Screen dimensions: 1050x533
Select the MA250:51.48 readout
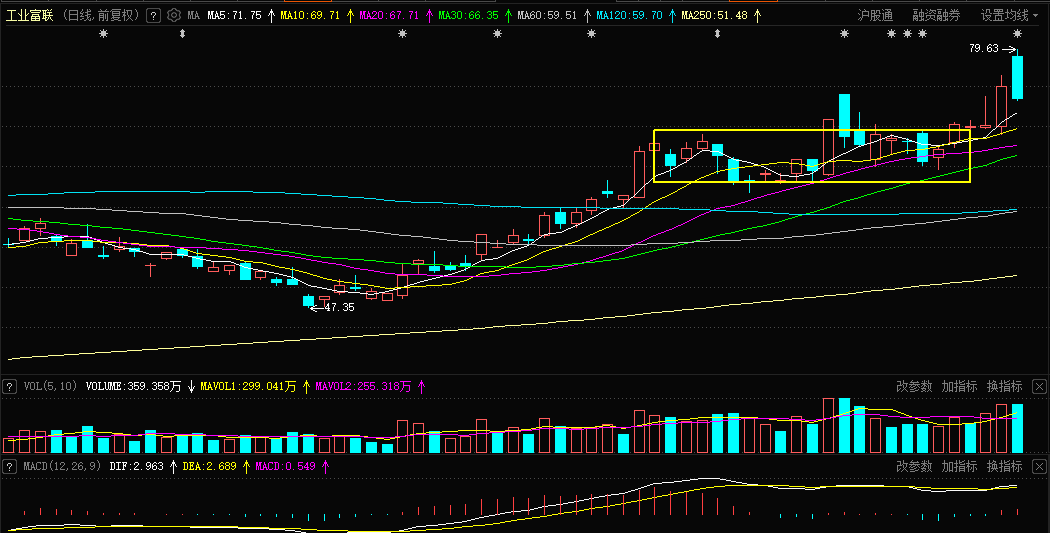tap(715, 15)
